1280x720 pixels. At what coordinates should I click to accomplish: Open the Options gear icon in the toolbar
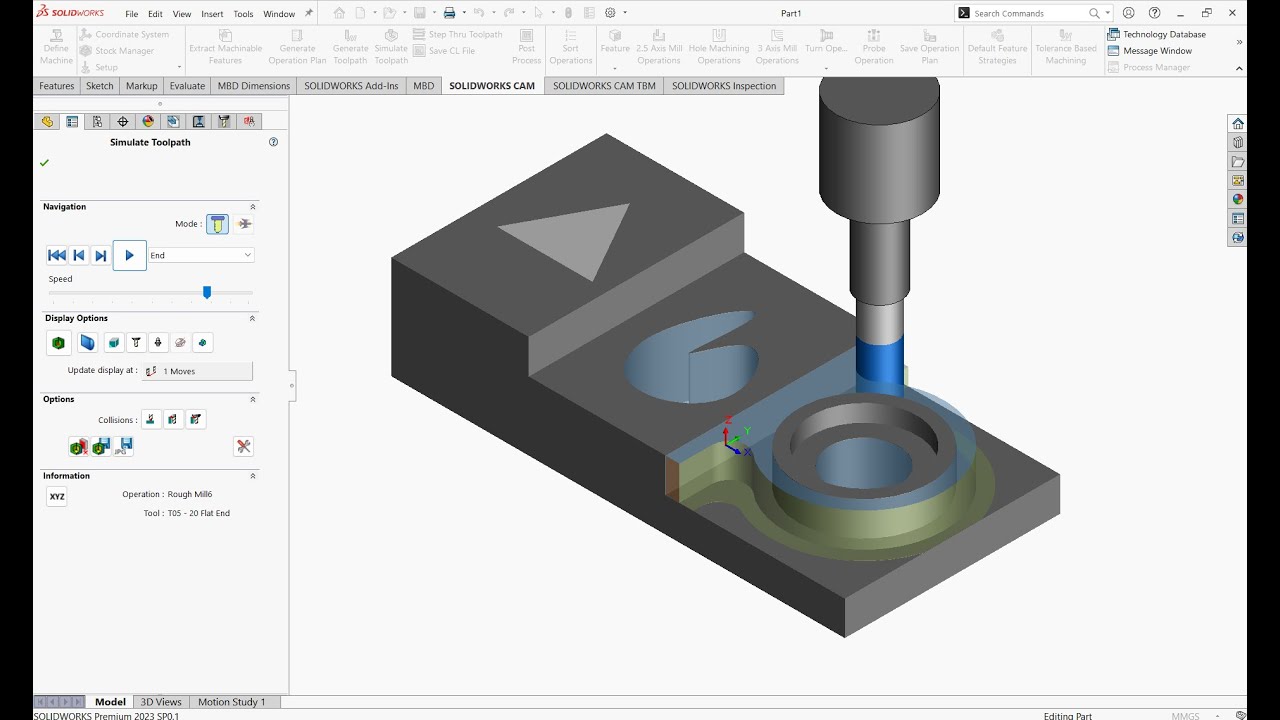click(610, 13)
